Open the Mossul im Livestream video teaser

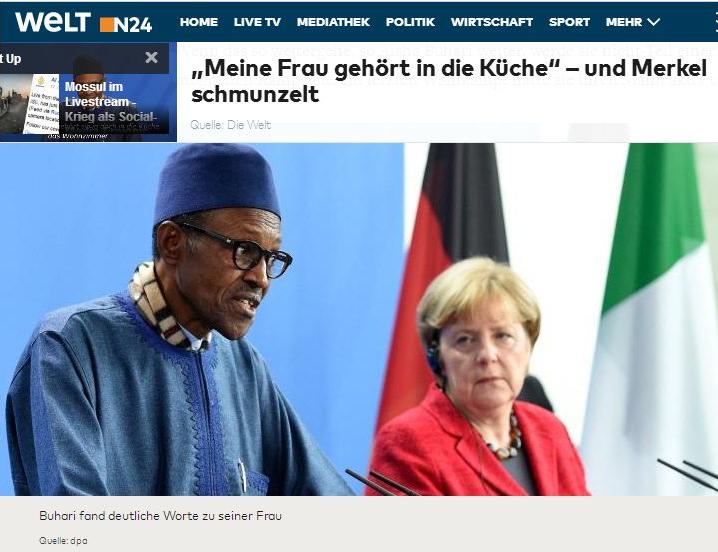click(110, 101)
